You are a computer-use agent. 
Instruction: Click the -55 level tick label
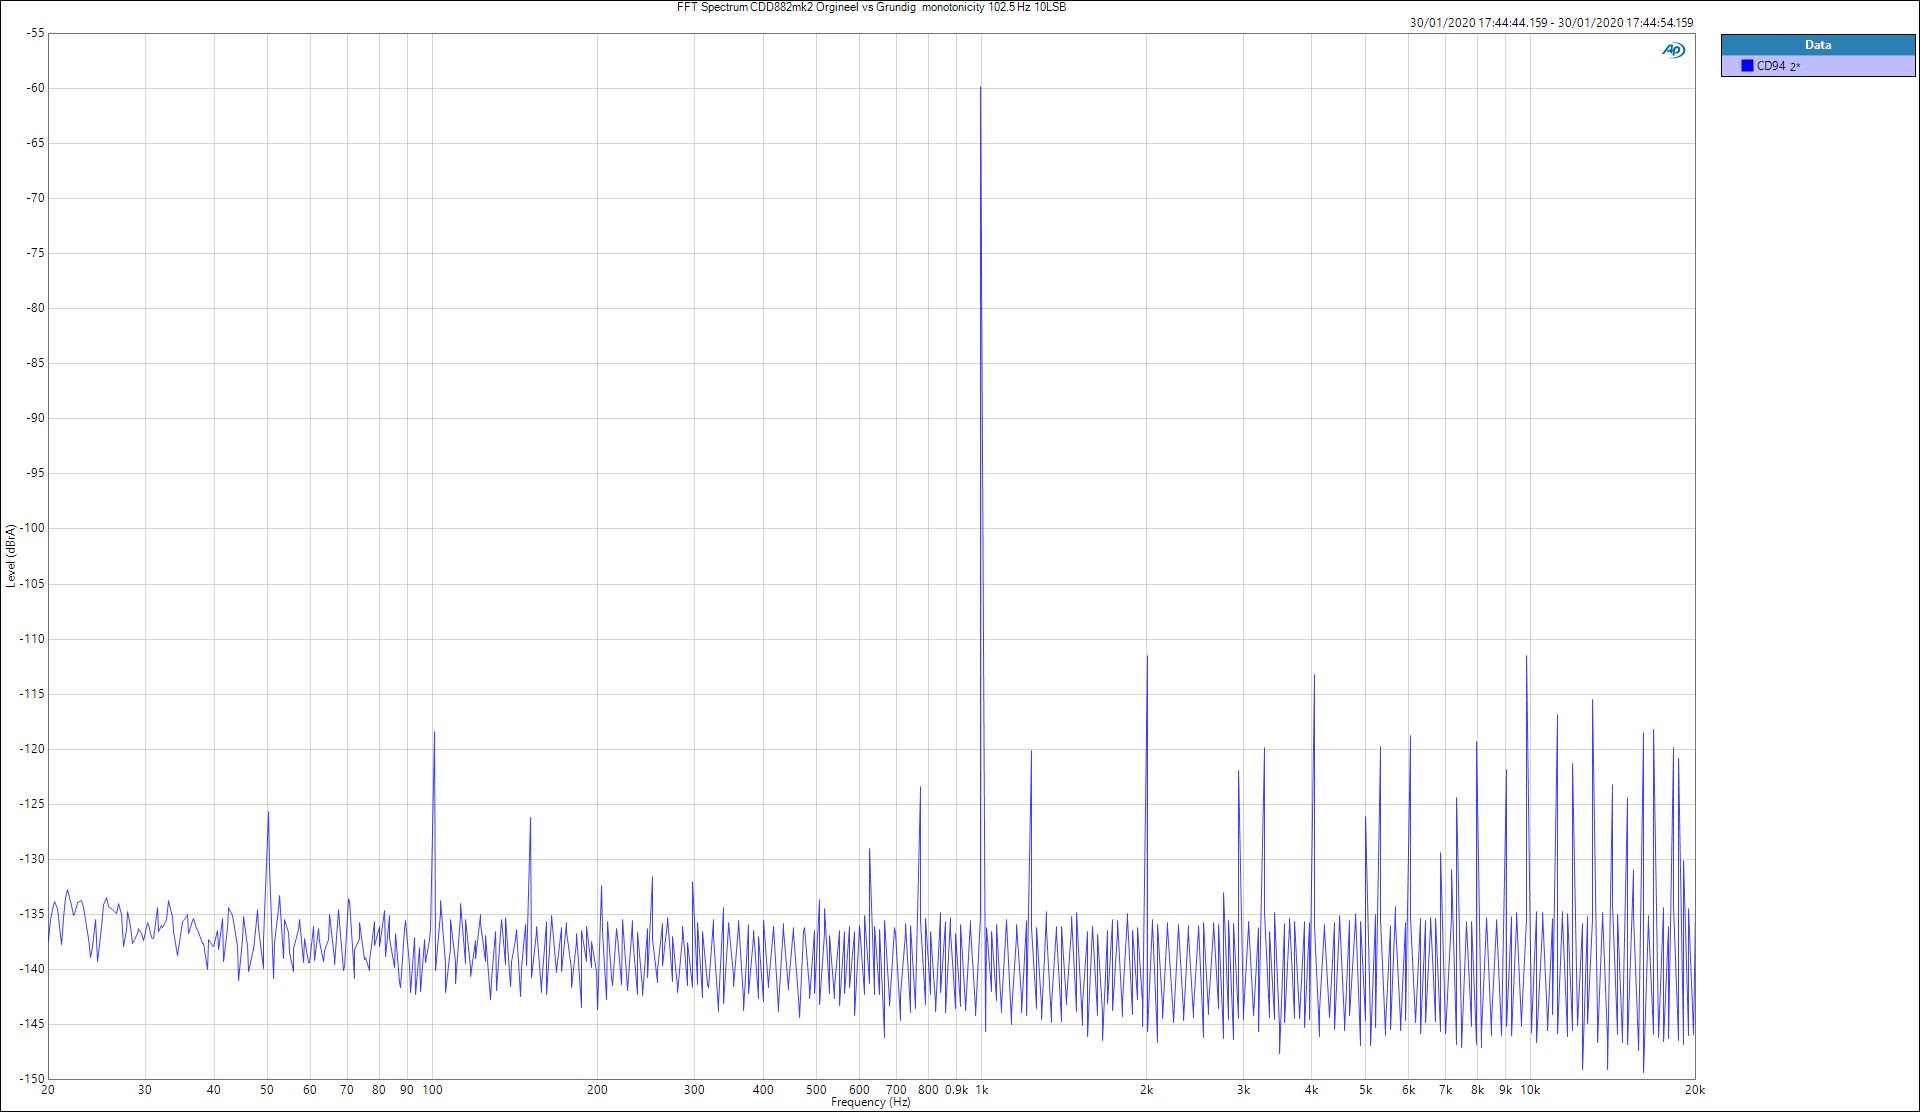pyautogui.click(x=35, y=33)
